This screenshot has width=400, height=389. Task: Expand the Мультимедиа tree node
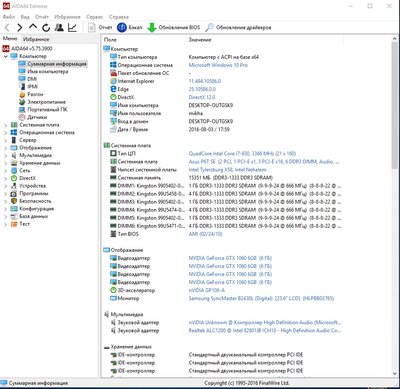pyautogui.click(x=6, y=156)
